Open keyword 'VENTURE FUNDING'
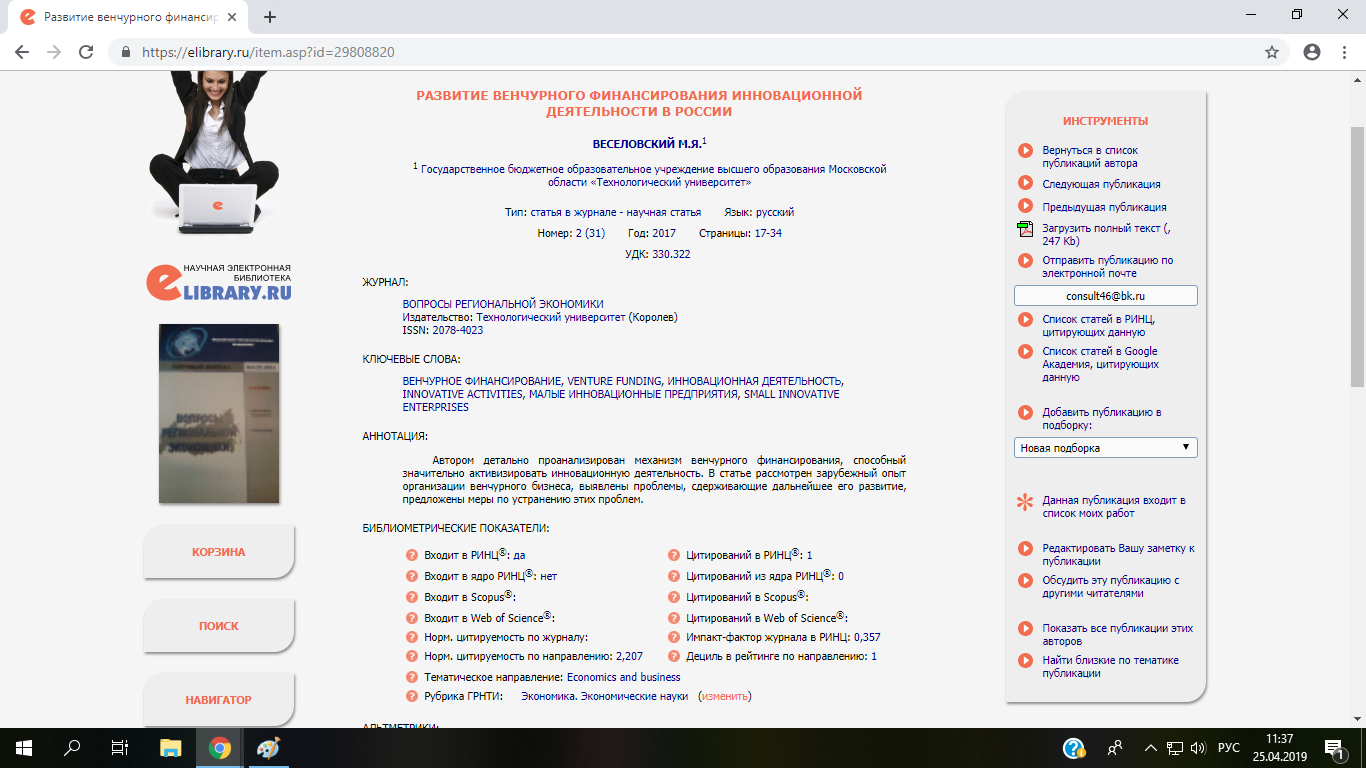 pos(614,381)
